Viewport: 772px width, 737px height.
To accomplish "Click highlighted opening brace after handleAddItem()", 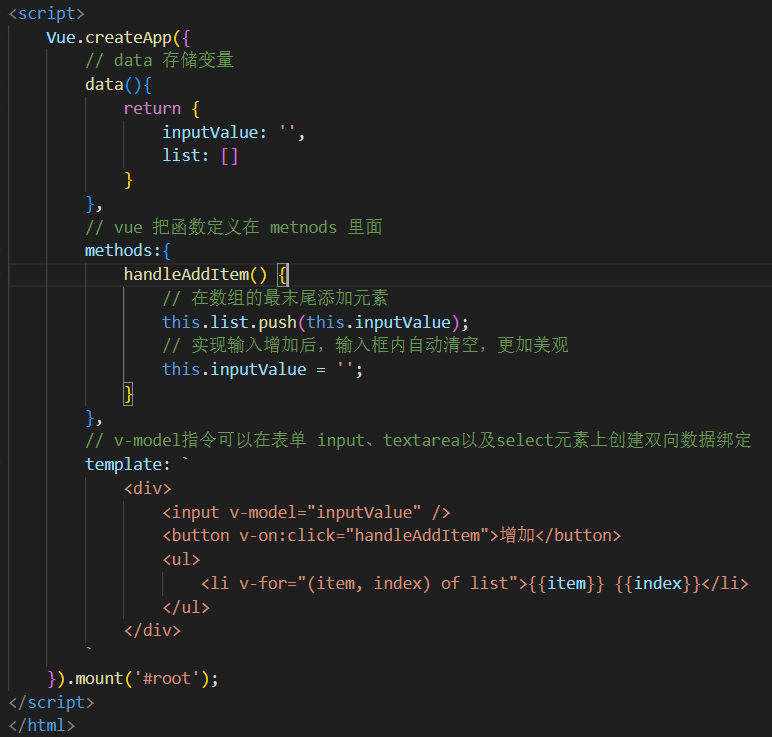I will (x=283, y=274).
